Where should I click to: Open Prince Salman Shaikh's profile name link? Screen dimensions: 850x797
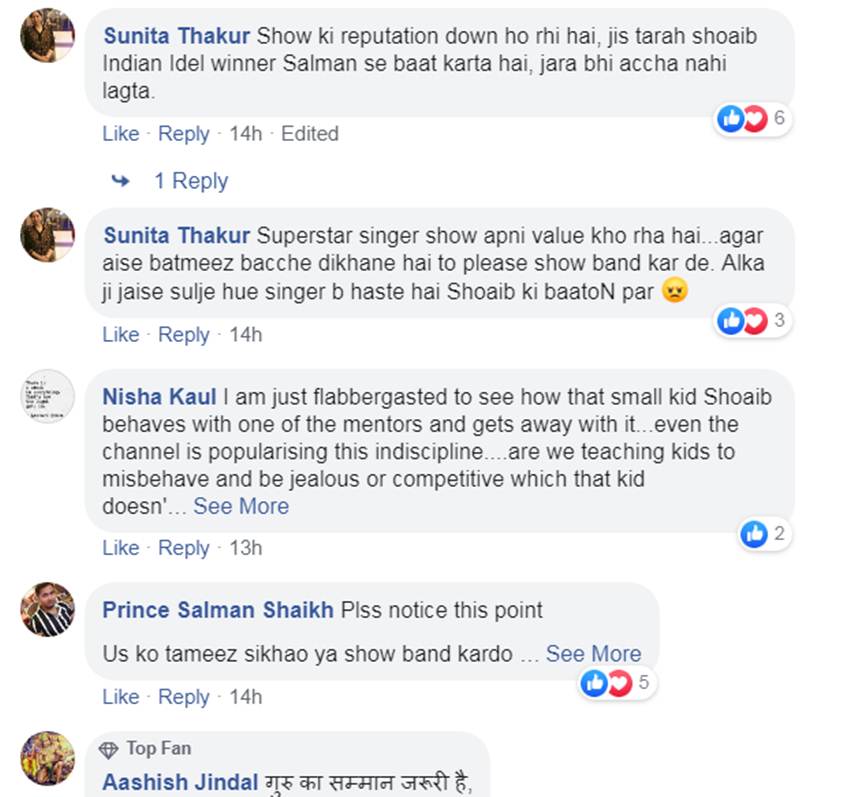pyautogui.click(x=218, y=610)
